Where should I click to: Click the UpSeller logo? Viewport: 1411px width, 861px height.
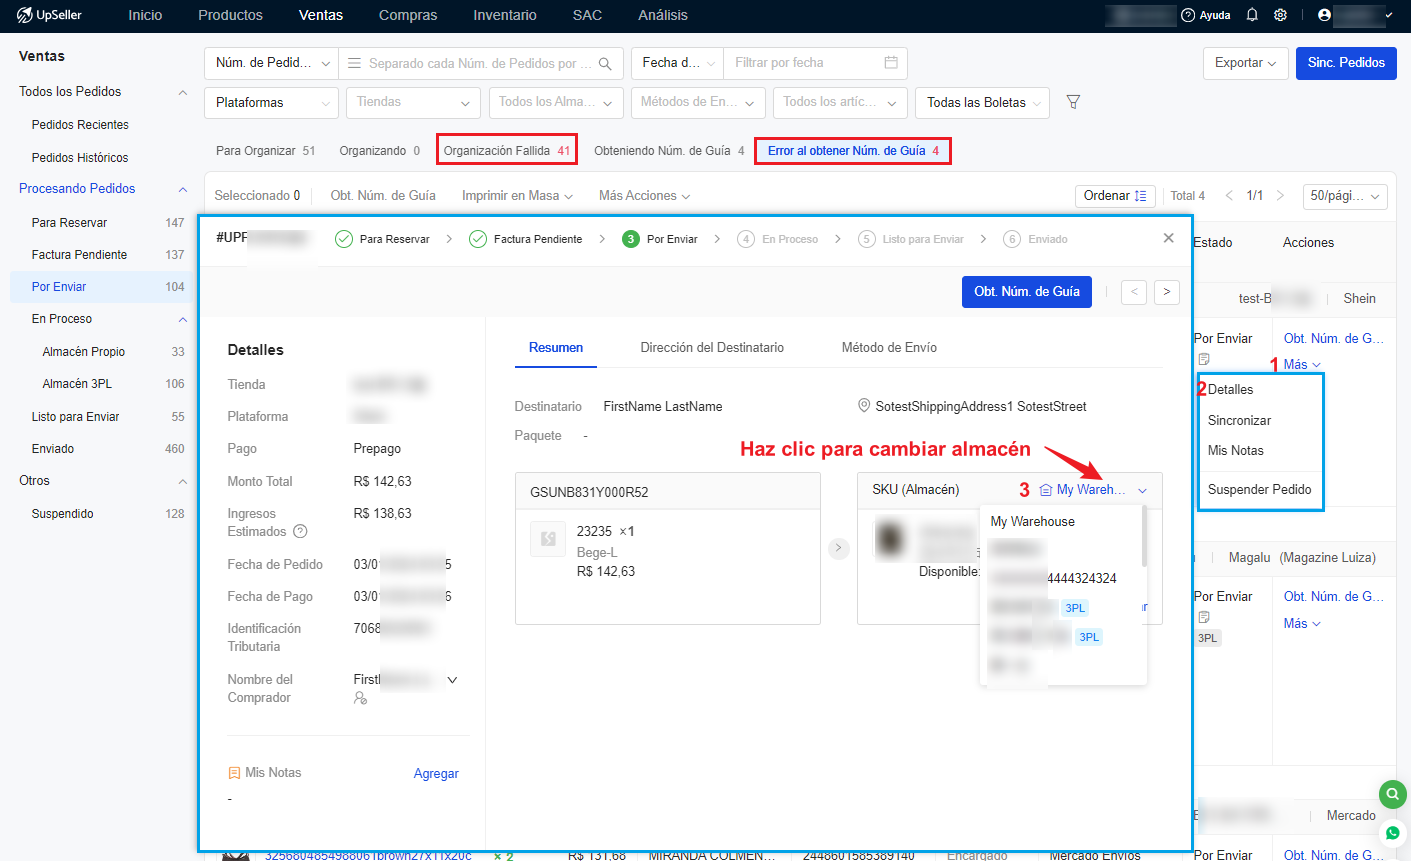[x=49, y=15]
